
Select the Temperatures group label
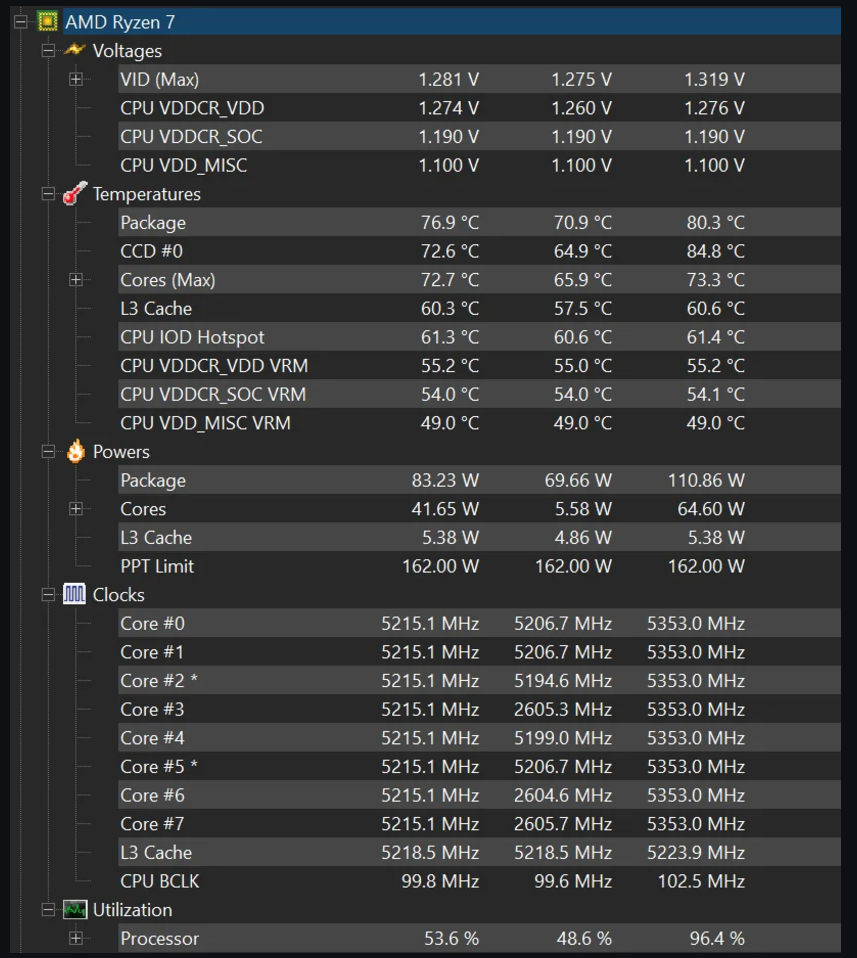(x=147, y=194)
